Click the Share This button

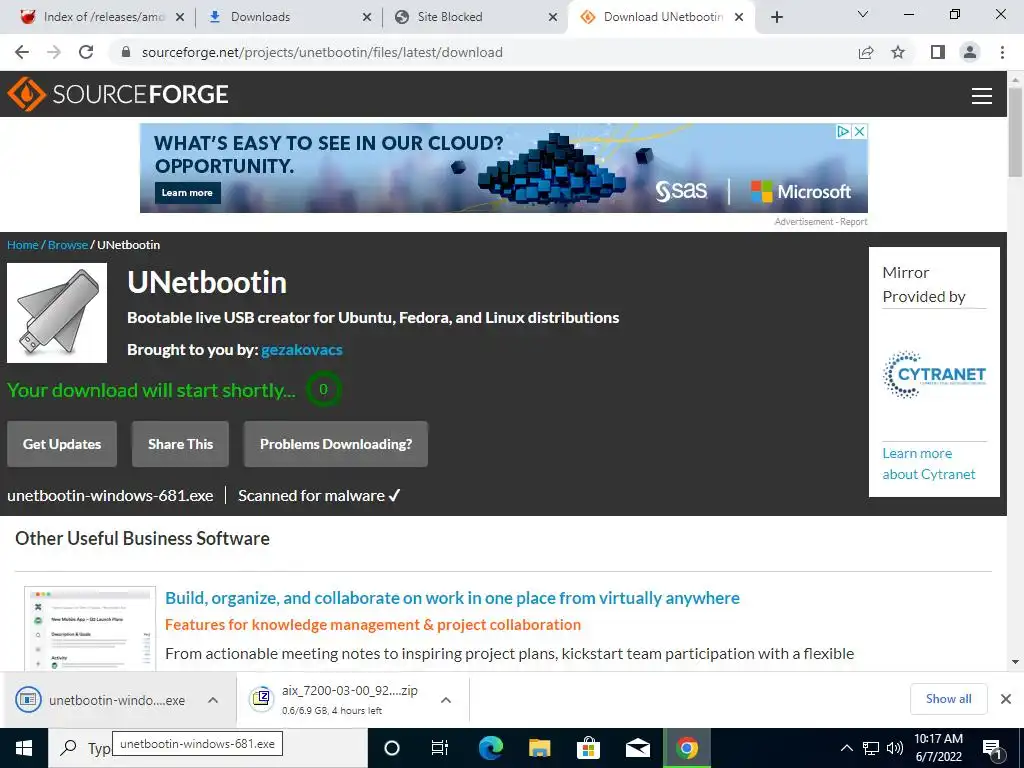[x=180, y=444]
